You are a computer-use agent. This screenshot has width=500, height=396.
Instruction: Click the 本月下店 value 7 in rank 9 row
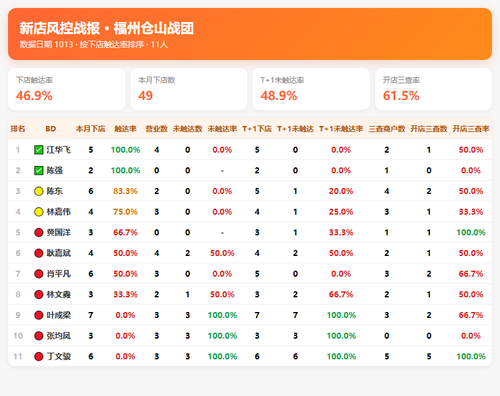click(91, 315)
